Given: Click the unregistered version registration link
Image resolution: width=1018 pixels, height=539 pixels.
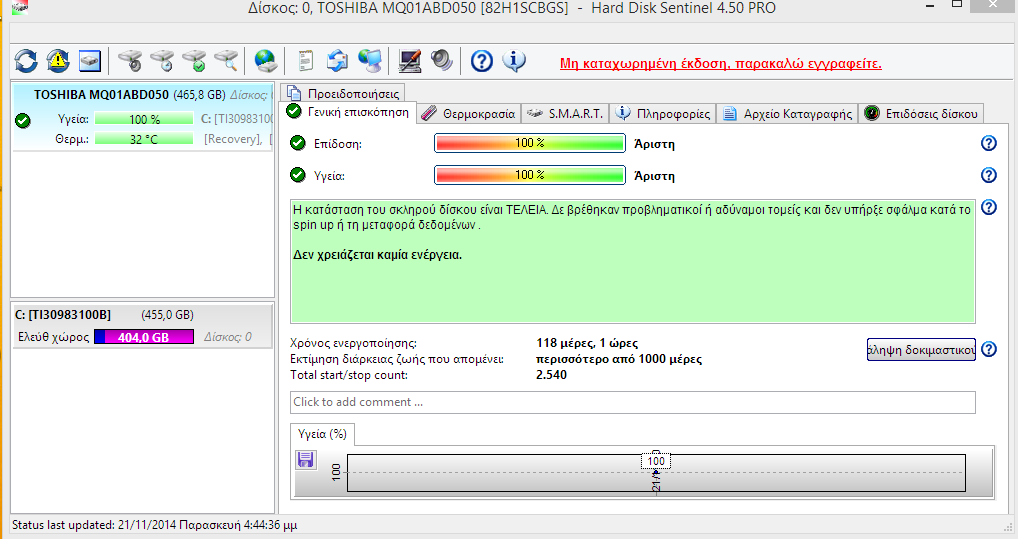Looking at the screenshot, I should click(x=721, y=64).
